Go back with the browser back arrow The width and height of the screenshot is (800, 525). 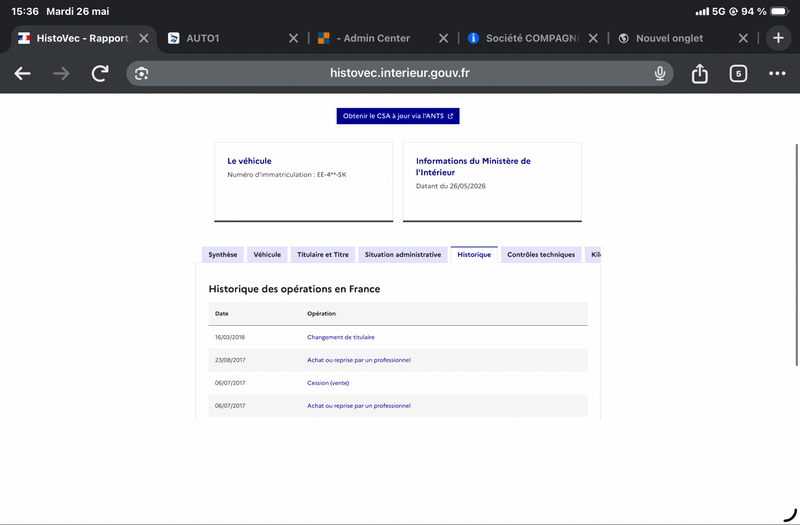tap(22, 73)
